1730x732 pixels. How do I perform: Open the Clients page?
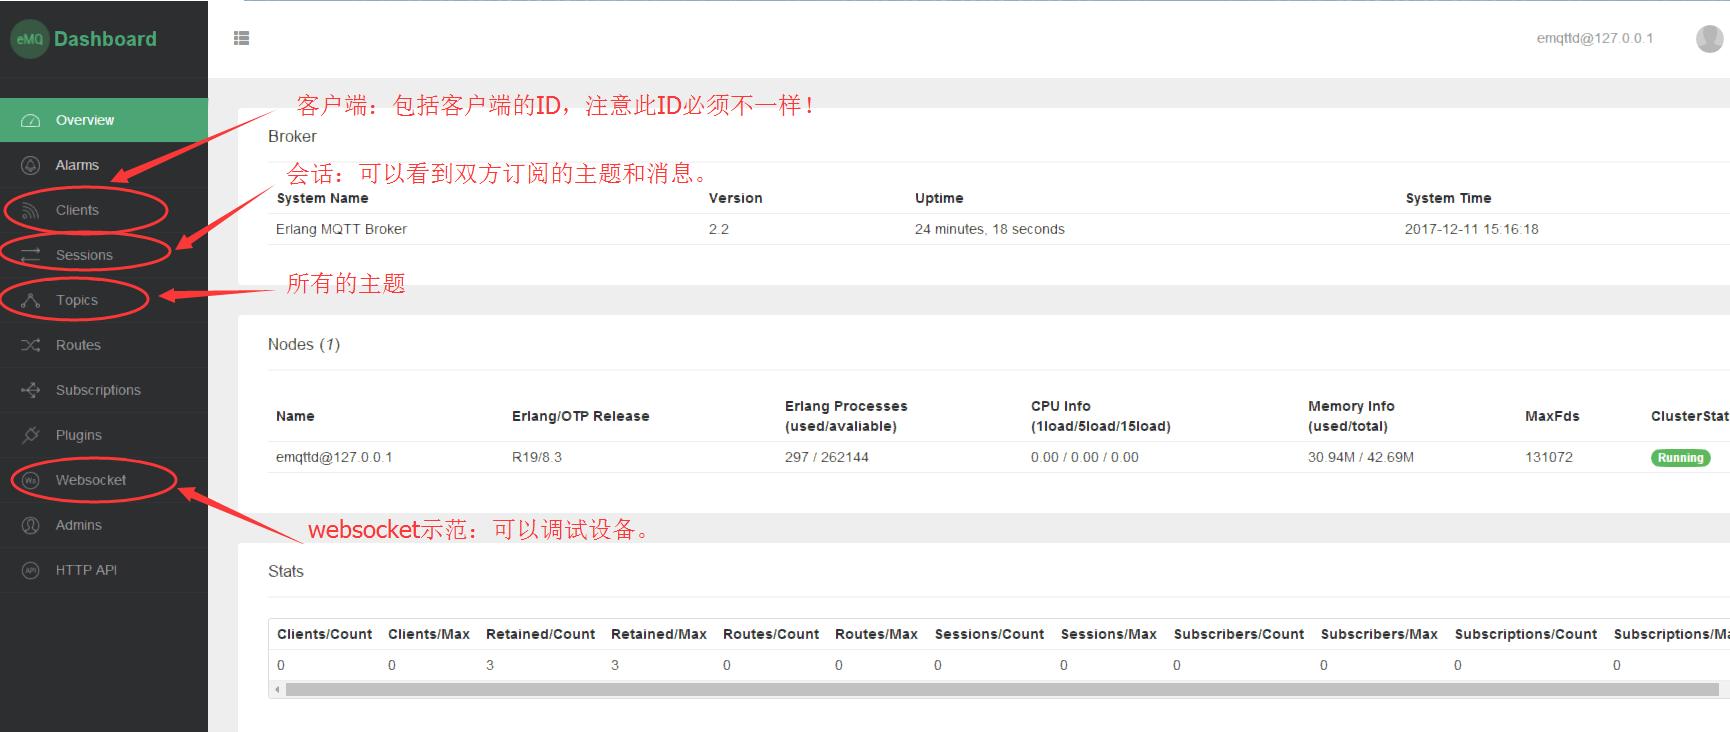pos(77,210)
